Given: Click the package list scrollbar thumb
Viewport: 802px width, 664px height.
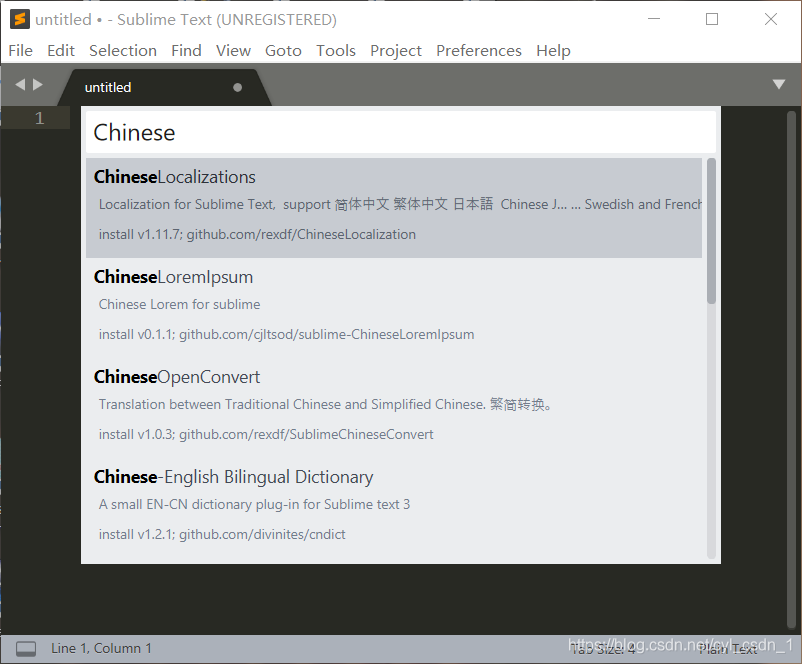Looking at the screenshot, I should [711, 231].
